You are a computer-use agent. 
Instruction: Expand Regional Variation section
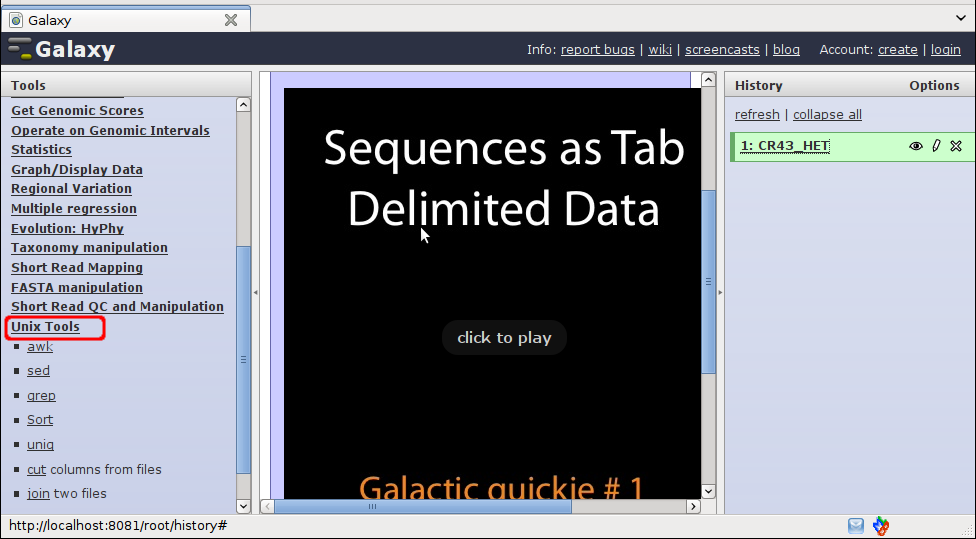[72, 189]
